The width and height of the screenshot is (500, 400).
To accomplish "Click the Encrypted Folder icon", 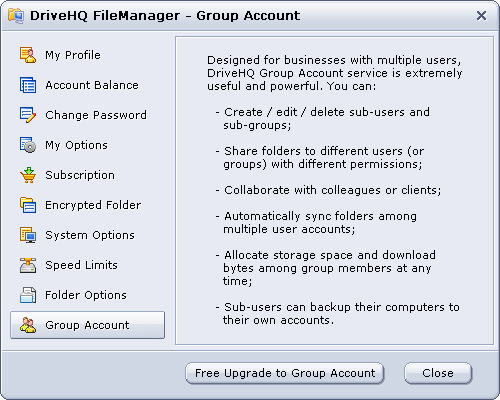I will [28, 205].
